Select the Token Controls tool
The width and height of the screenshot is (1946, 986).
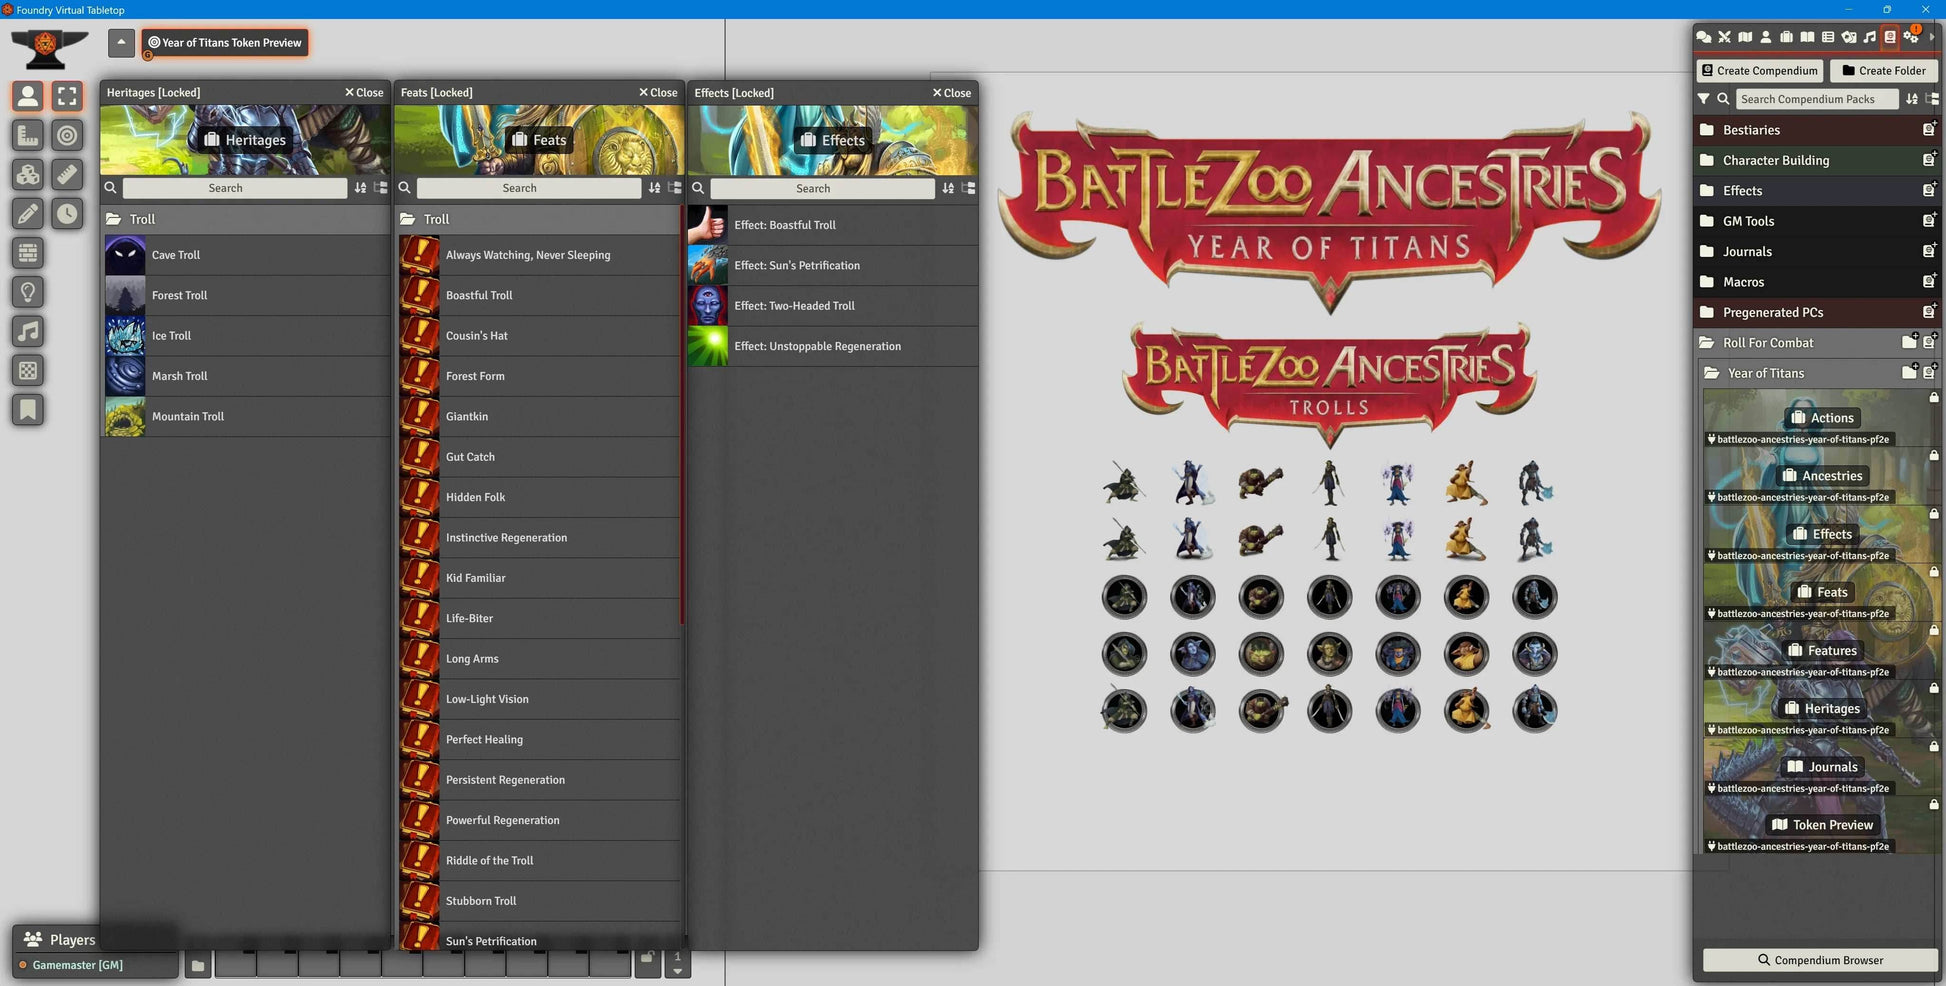pos(27,96)
